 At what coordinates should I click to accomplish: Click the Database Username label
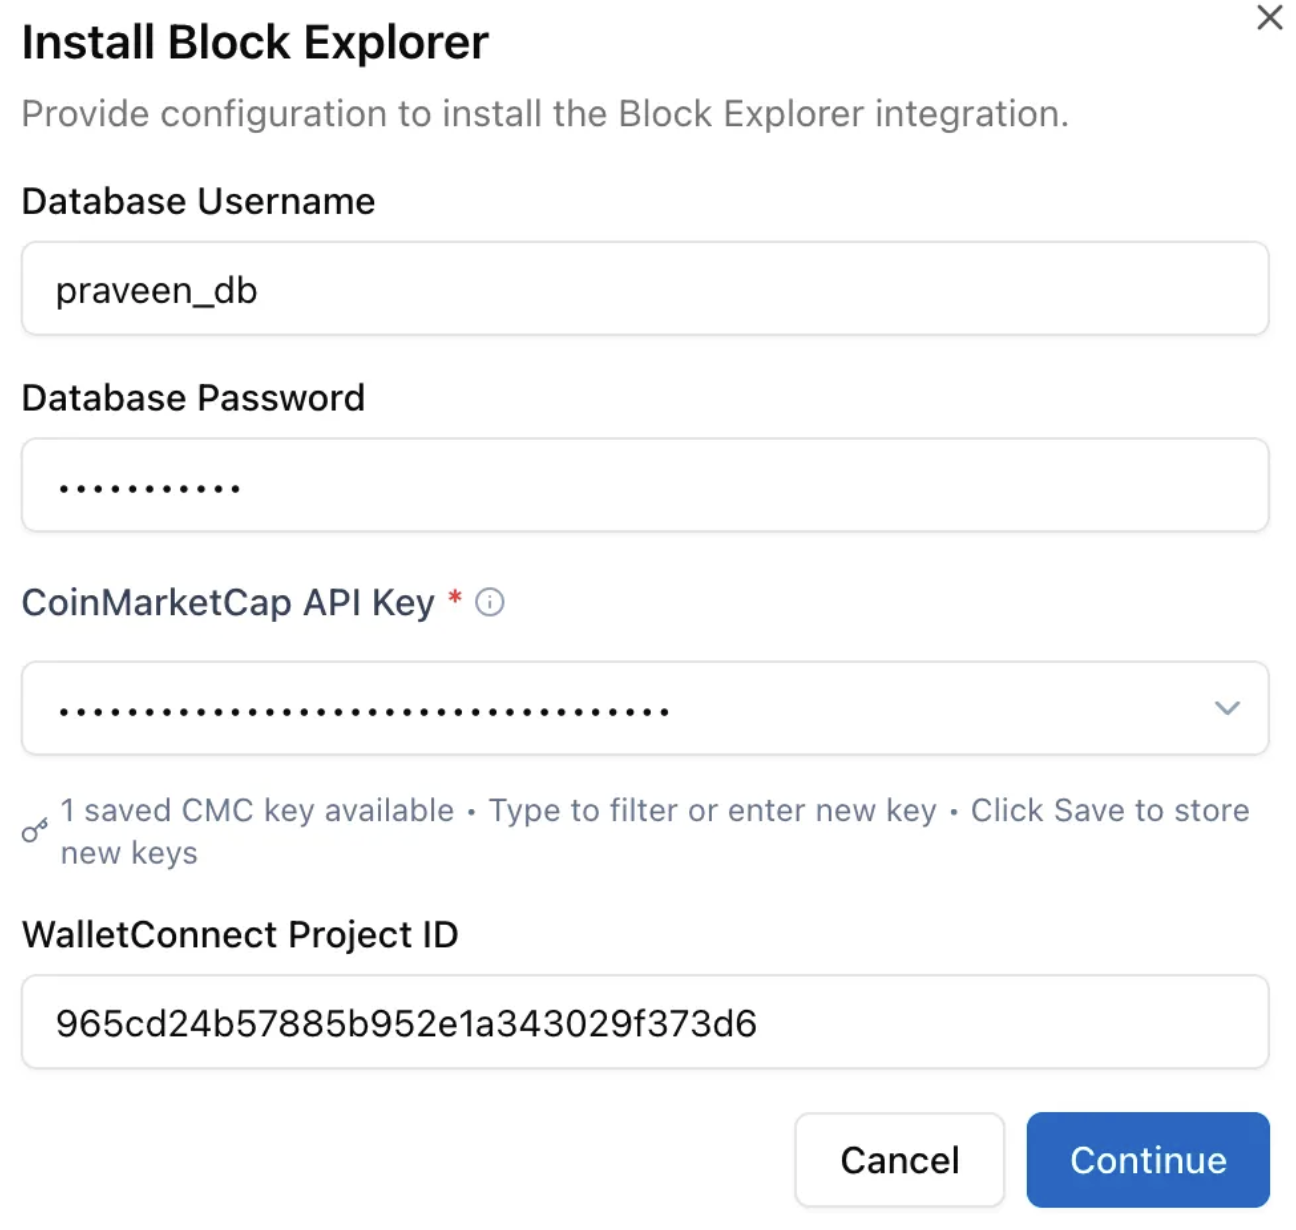(198, 201)
